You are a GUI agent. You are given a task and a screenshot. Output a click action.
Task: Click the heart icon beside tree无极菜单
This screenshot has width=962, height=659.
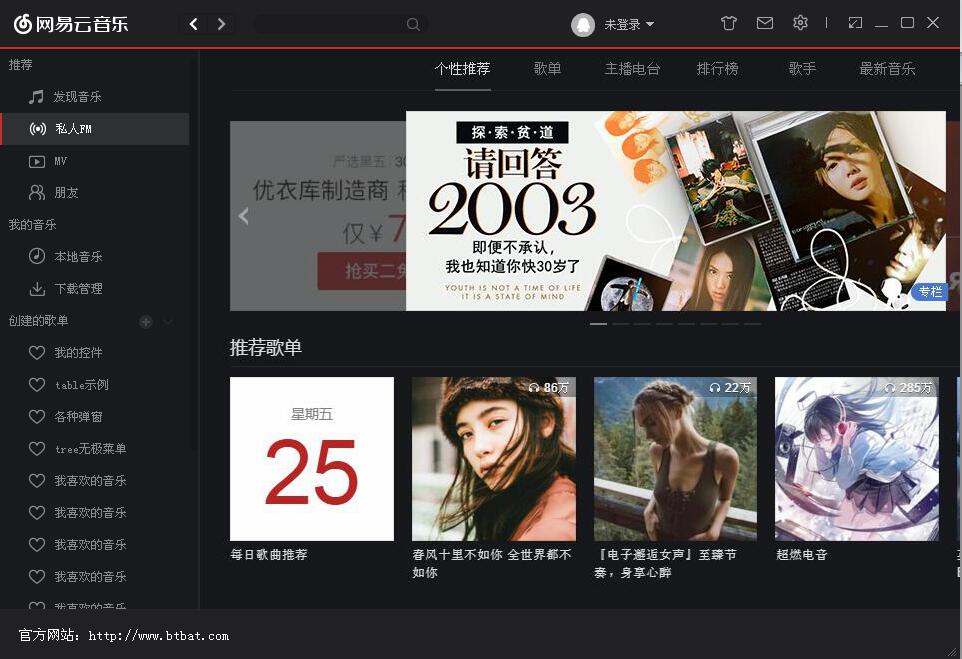coord(37,449)
